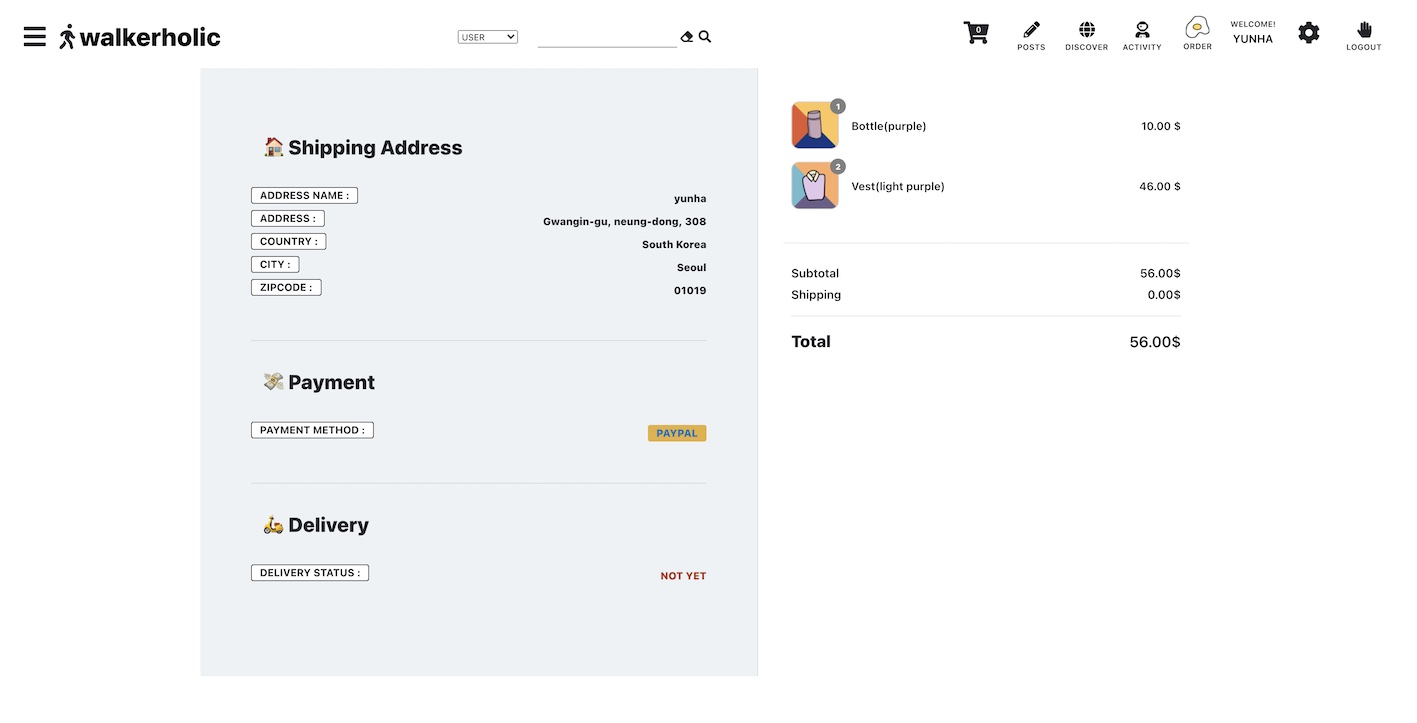Go to Posts via pencil icon

[x=1031, y=36]
